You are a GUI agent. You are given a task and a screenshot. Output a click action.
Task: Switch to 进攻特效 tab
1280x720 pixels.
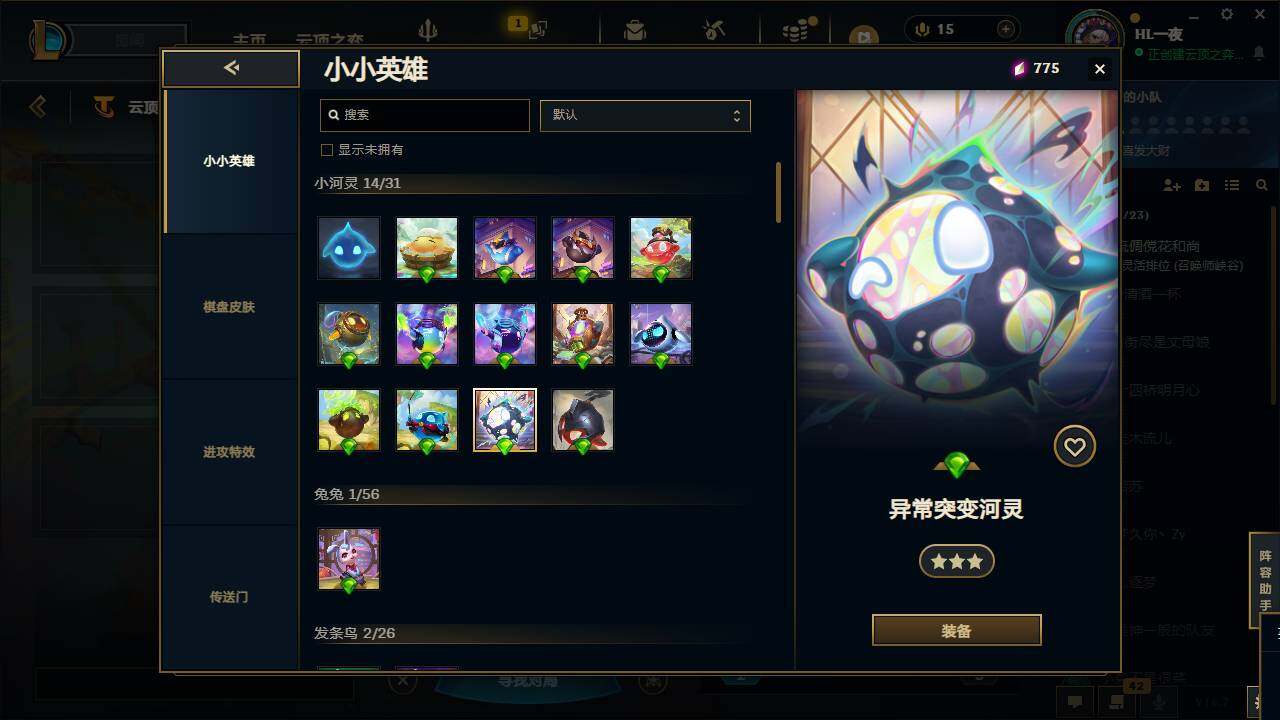pos(229,452)
